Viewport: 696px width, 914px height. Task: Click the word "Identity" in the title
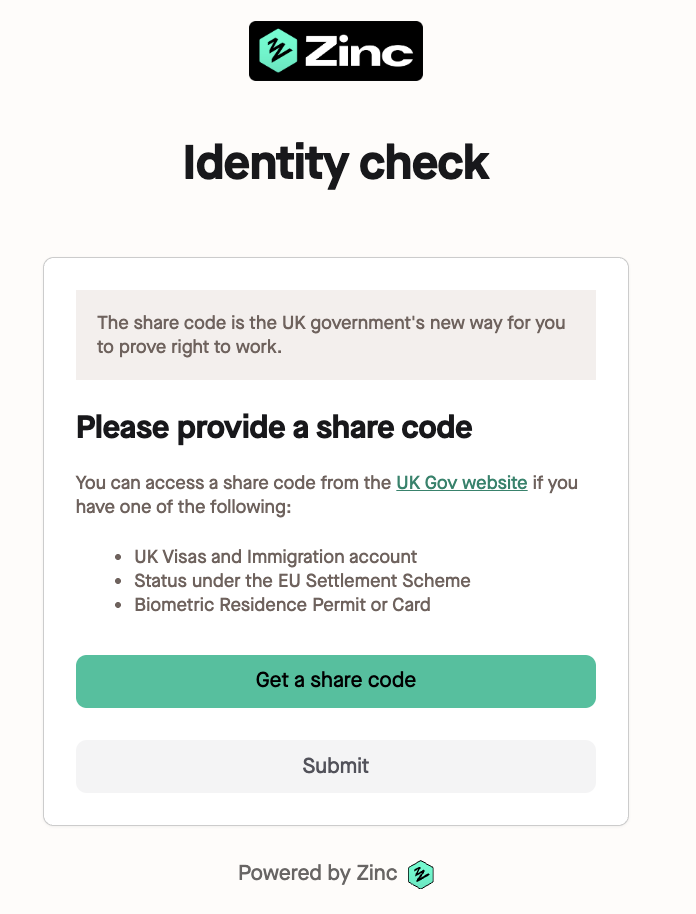pos(258,163)
